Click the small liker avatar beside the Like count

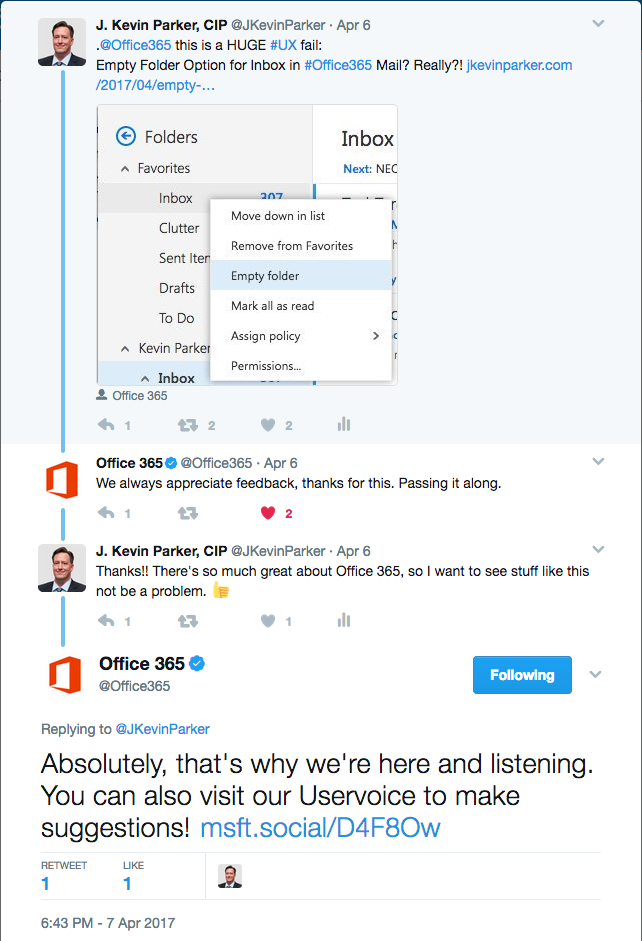(x=230, y=876)
